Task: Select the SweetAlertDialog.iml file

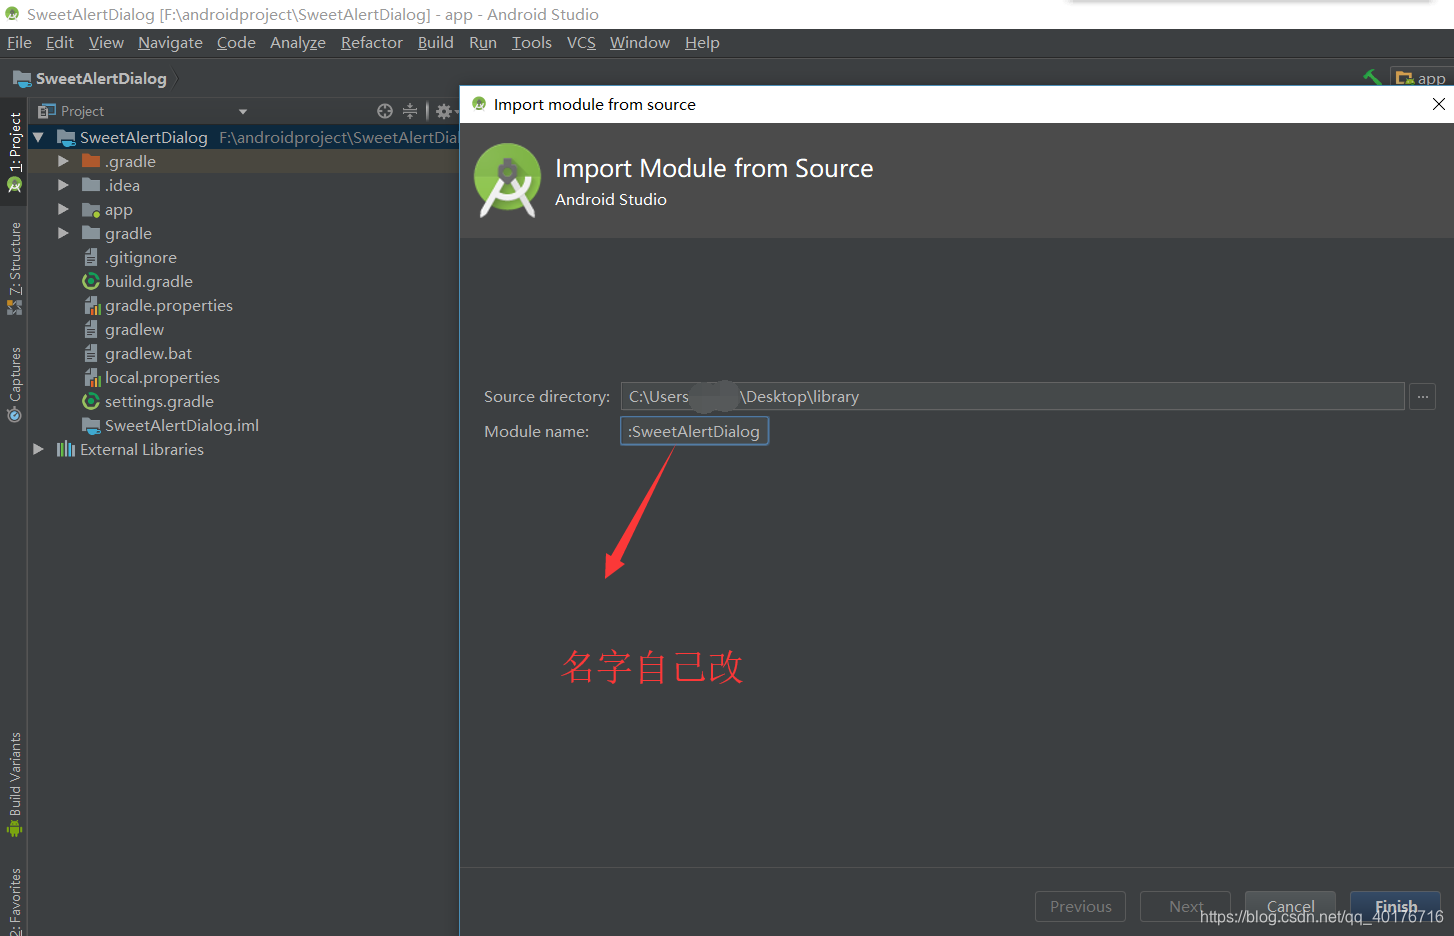Action: (182, 425)
